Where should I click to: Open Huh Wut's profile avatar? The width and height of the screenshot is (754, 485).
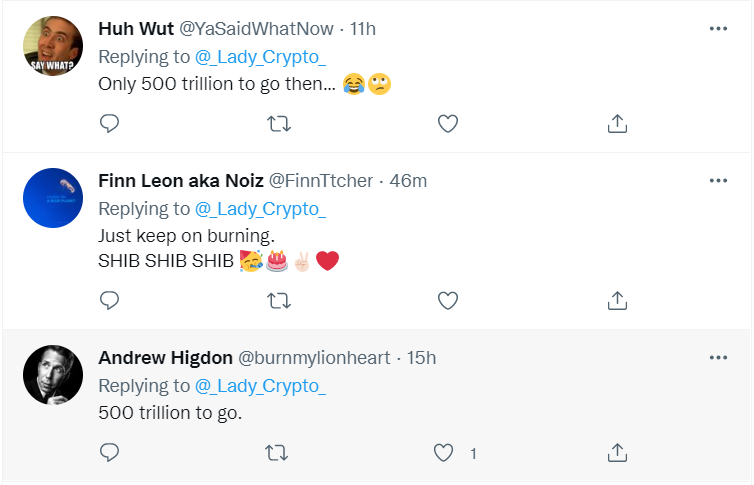52,47
